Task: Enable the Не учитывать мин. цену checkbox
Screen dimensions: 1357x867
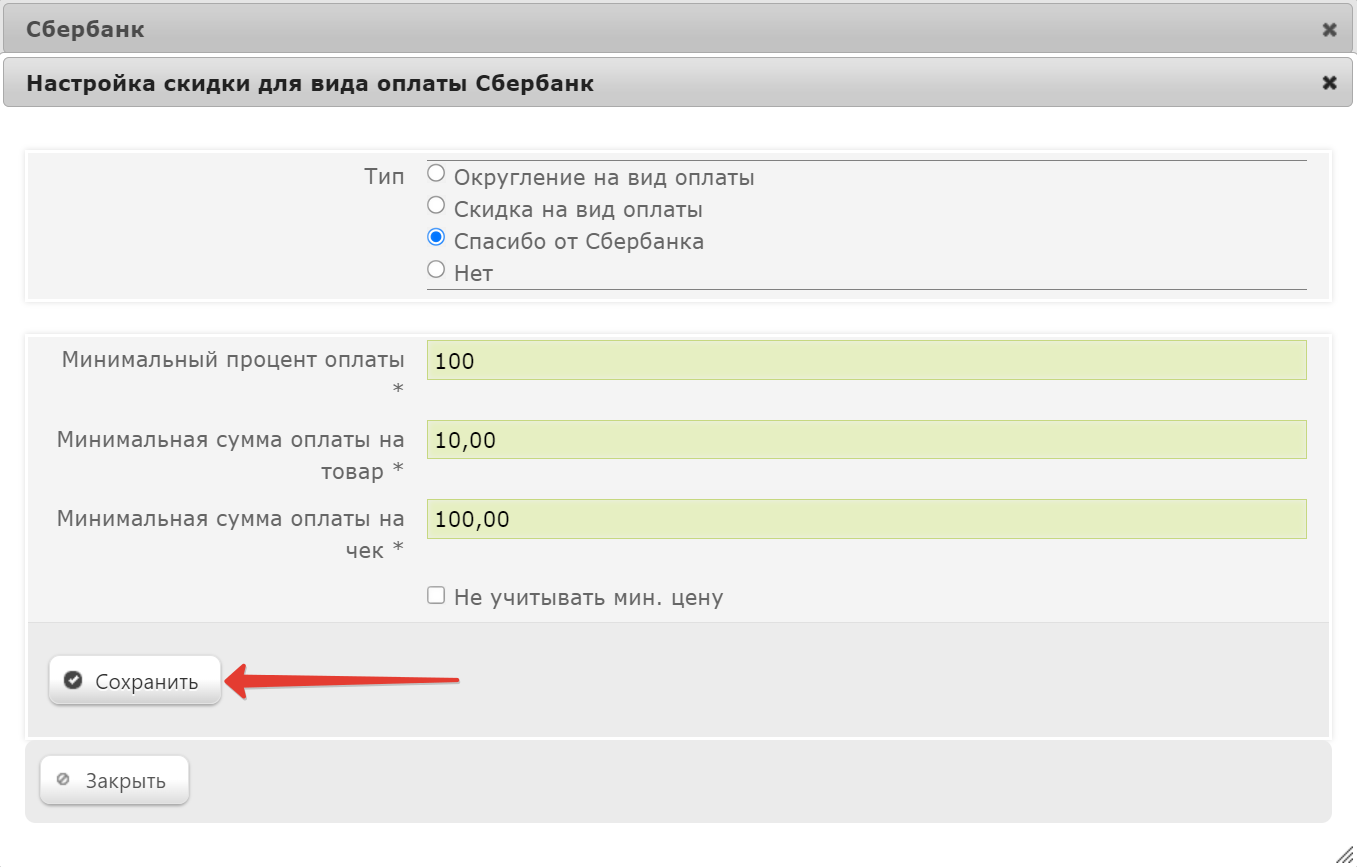Action: tap(436, 596)
